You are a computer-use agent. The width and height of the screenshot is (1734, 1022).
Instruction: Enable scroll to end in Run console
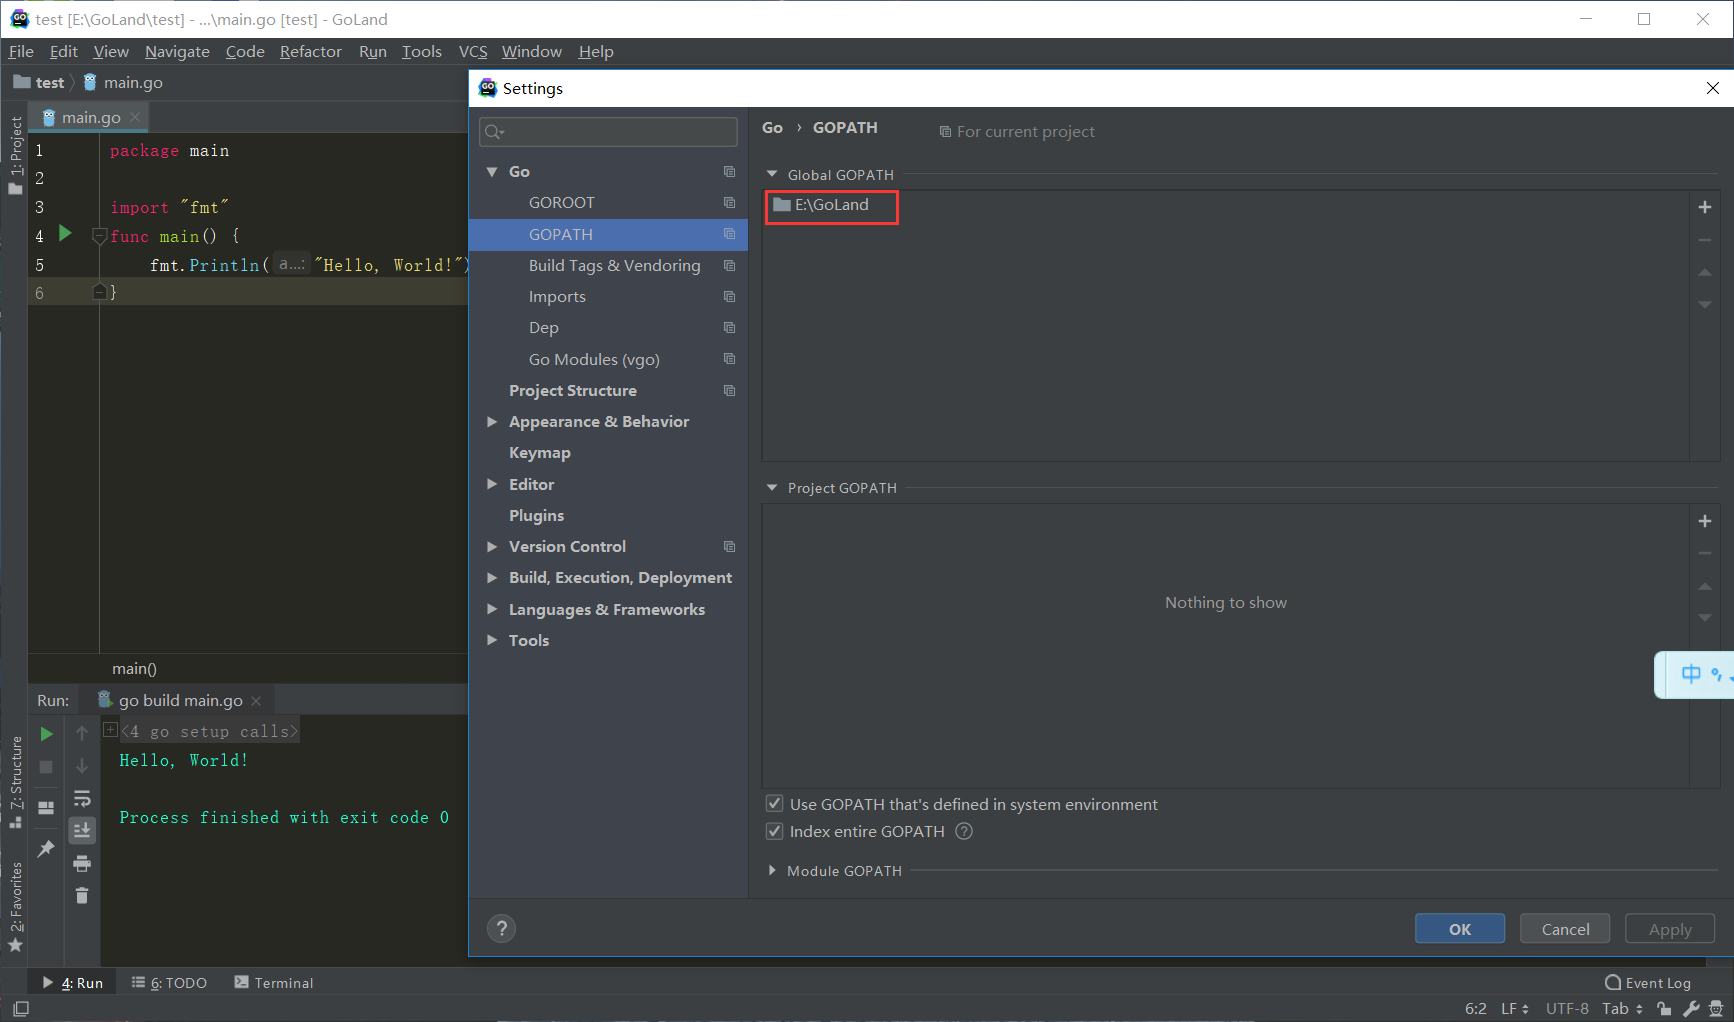point(82,830)
